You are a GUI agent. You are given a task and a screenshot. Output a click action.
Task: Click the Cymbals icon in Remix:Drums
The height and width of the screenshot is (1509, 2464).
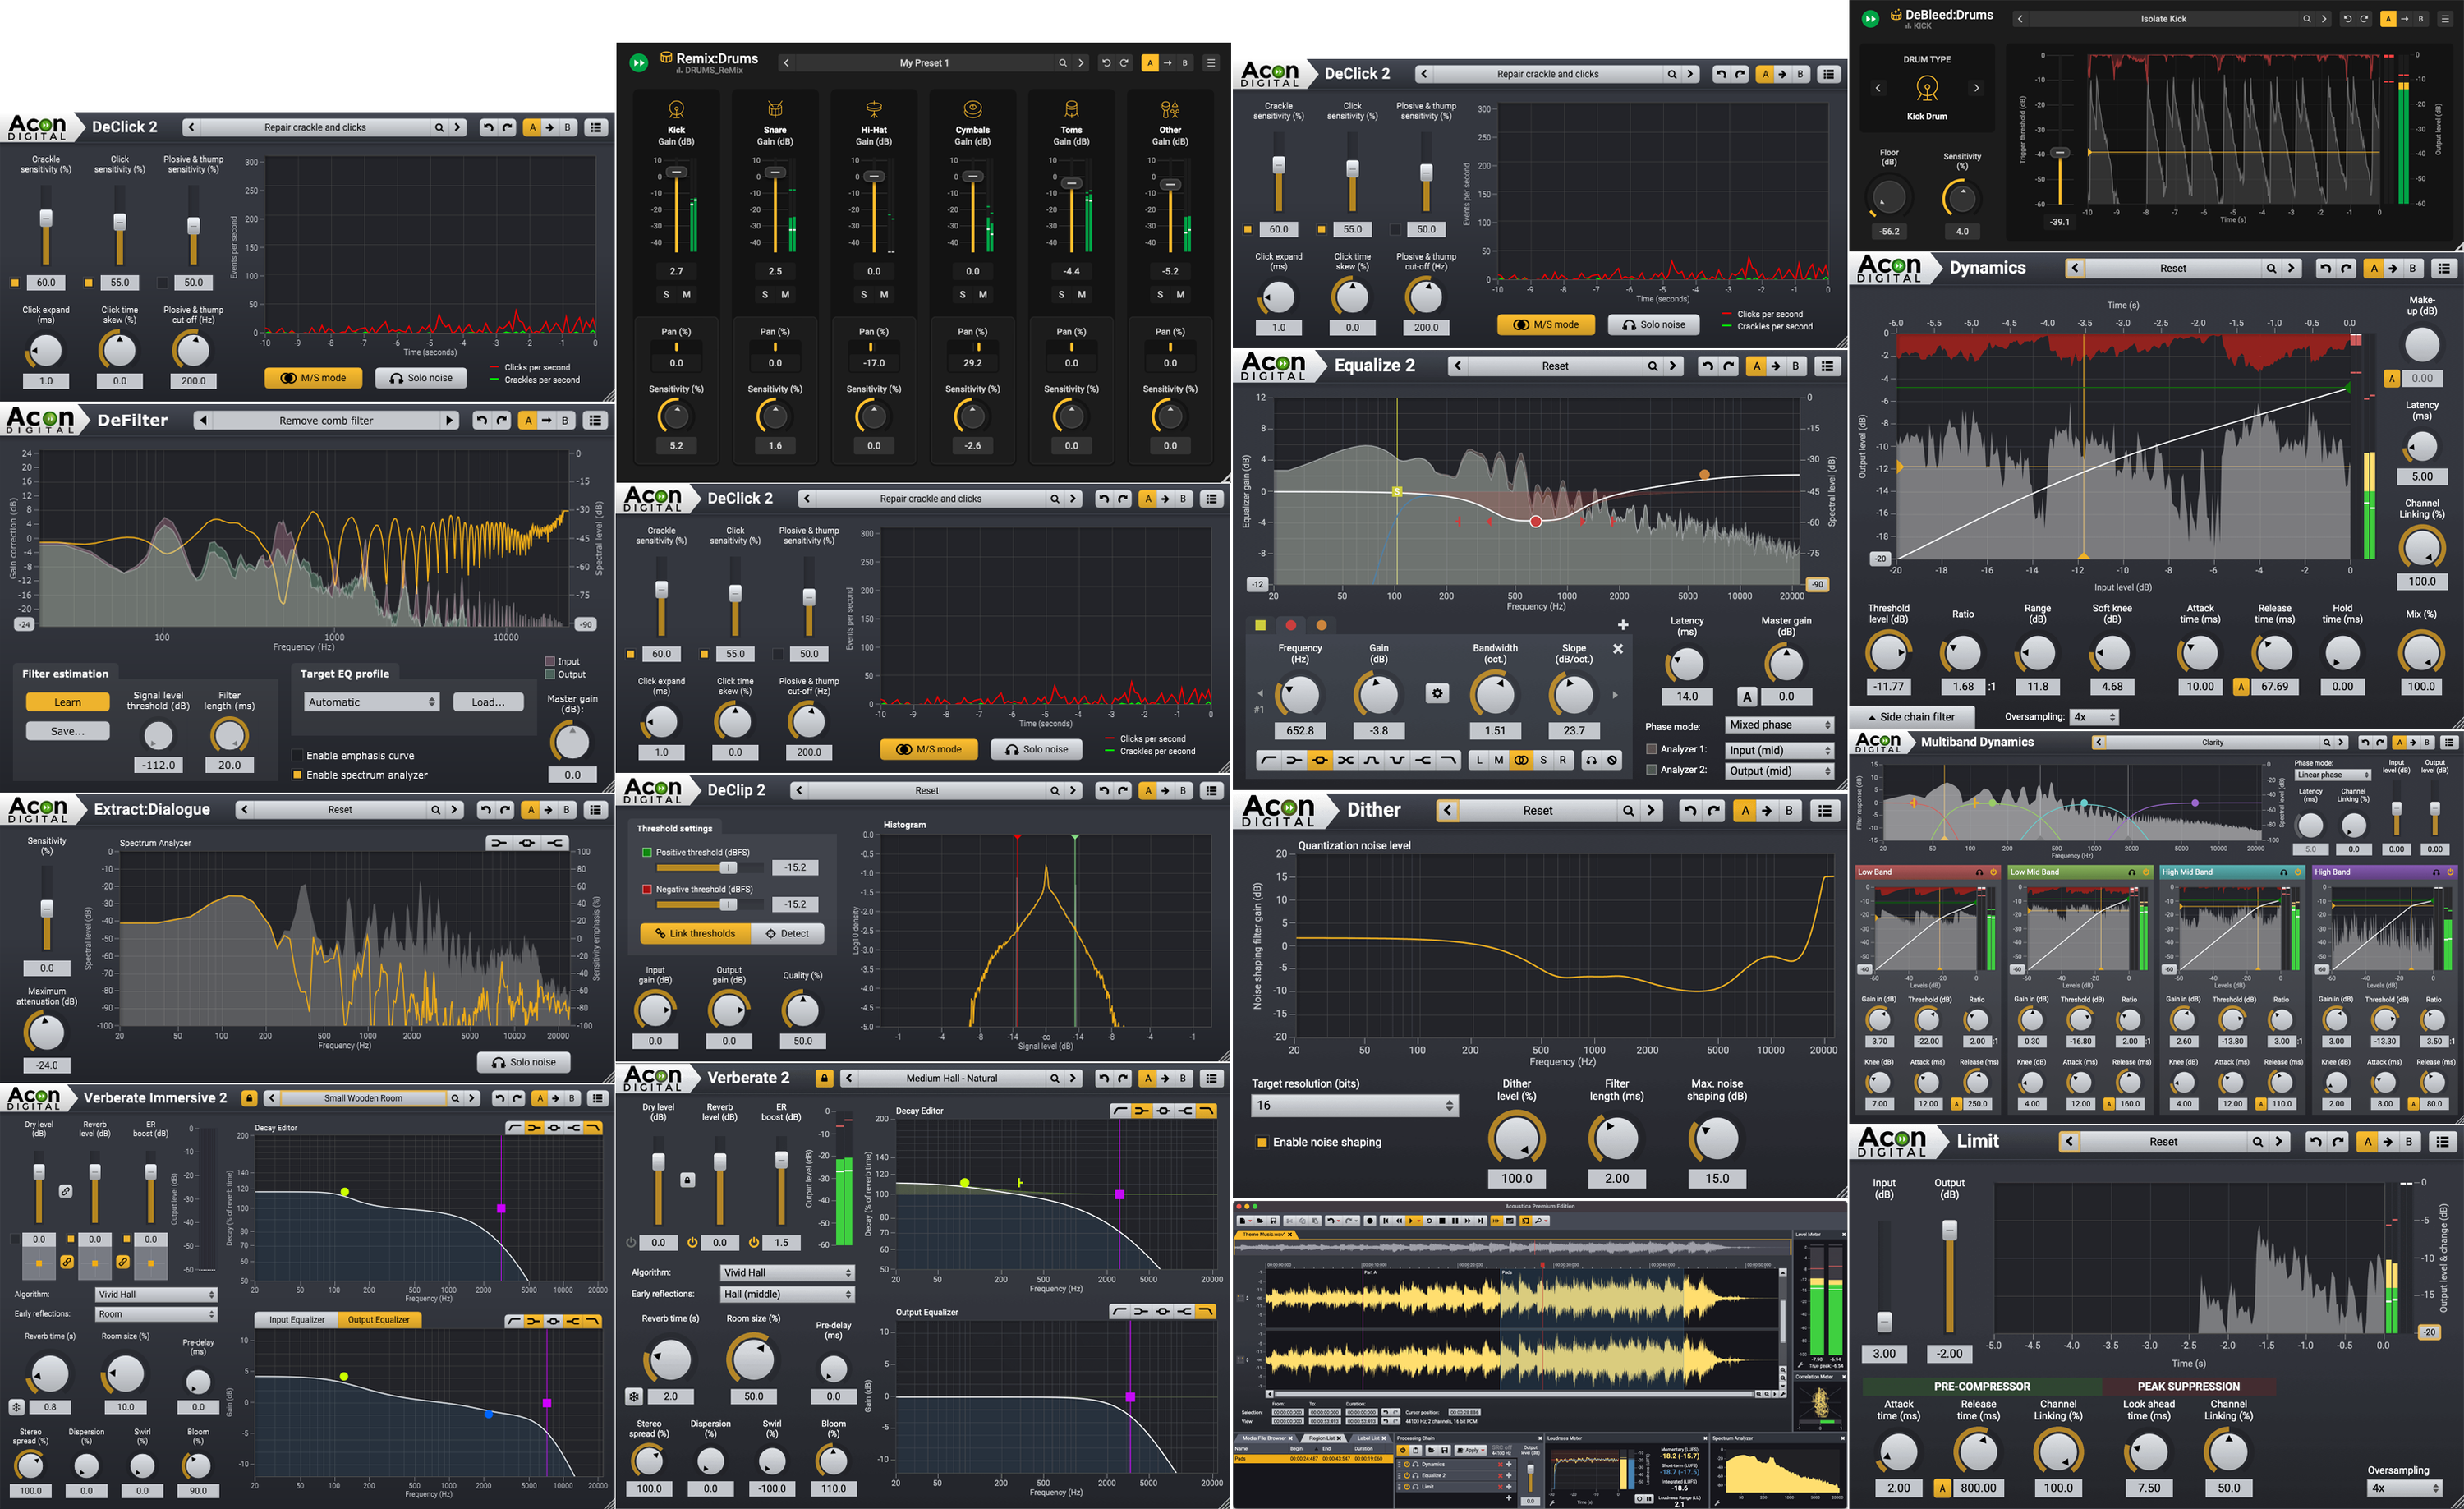click(972, 109)
